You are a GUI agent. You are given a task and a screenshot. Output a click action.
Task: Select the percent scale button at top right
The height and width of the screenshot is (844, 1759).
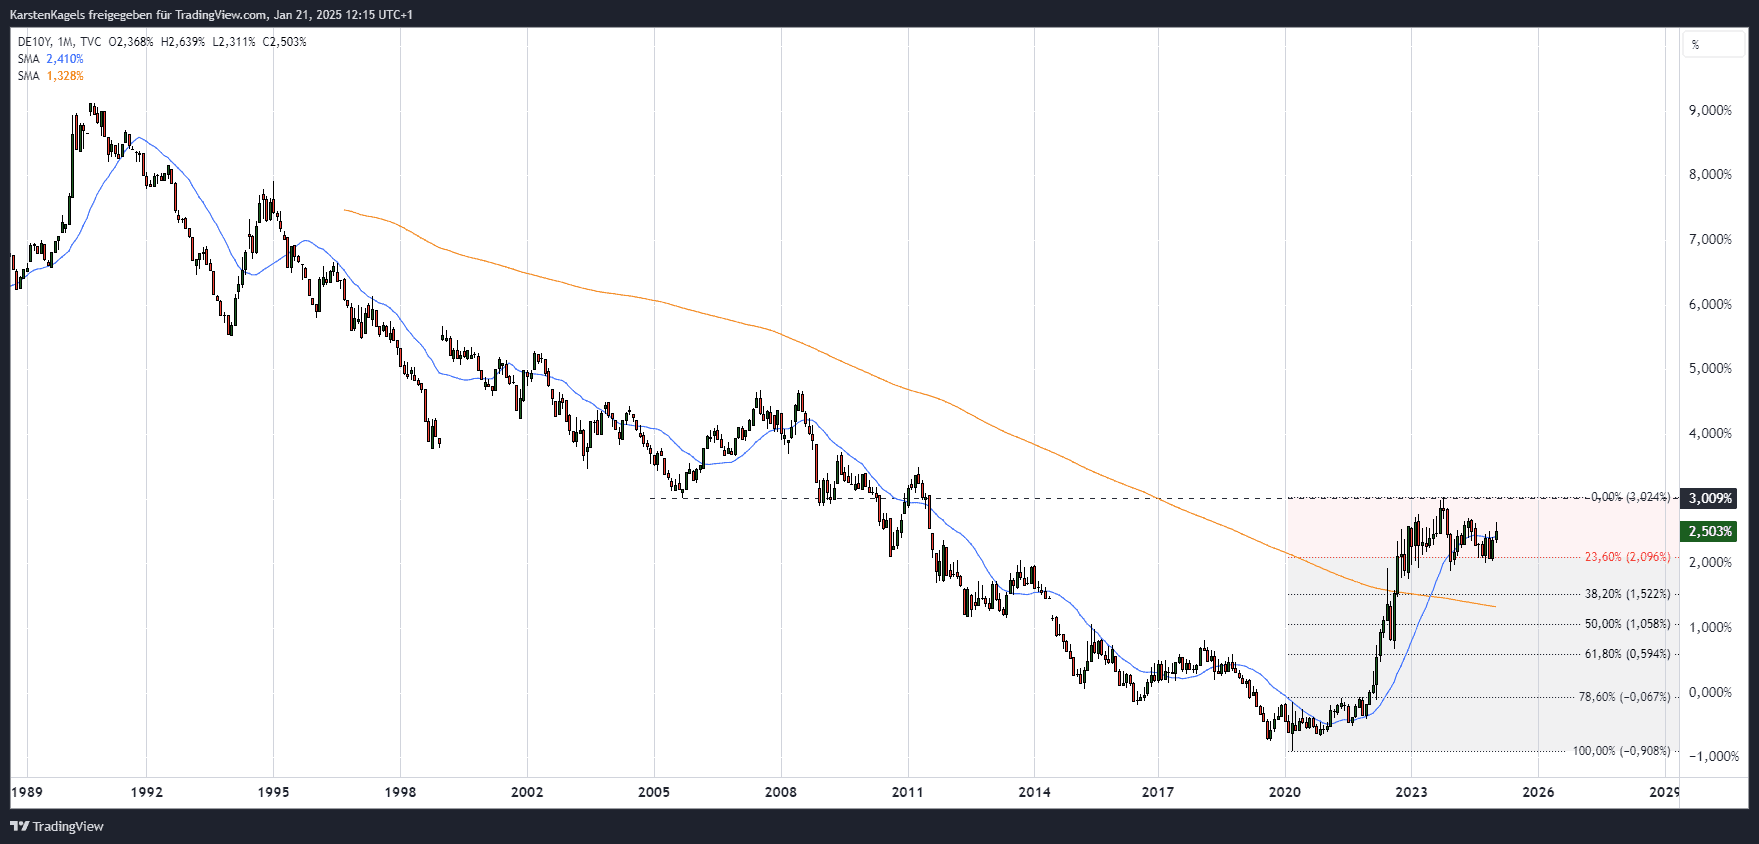tap(1713, 45)
